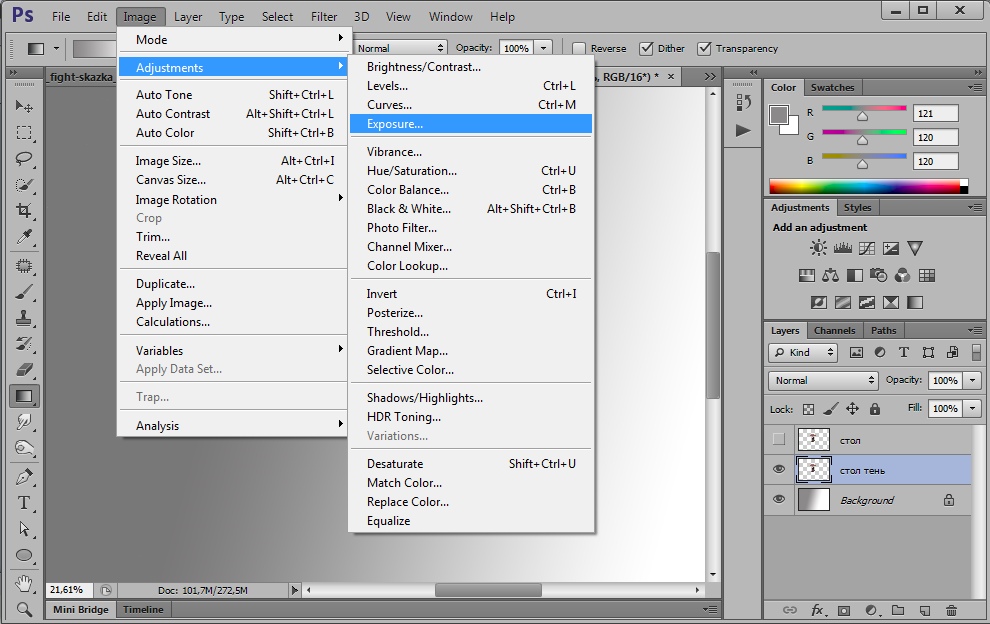This screenshot has height=624, width=990.
Task: Select the Path Selection tool
Action: pos(24,529)
